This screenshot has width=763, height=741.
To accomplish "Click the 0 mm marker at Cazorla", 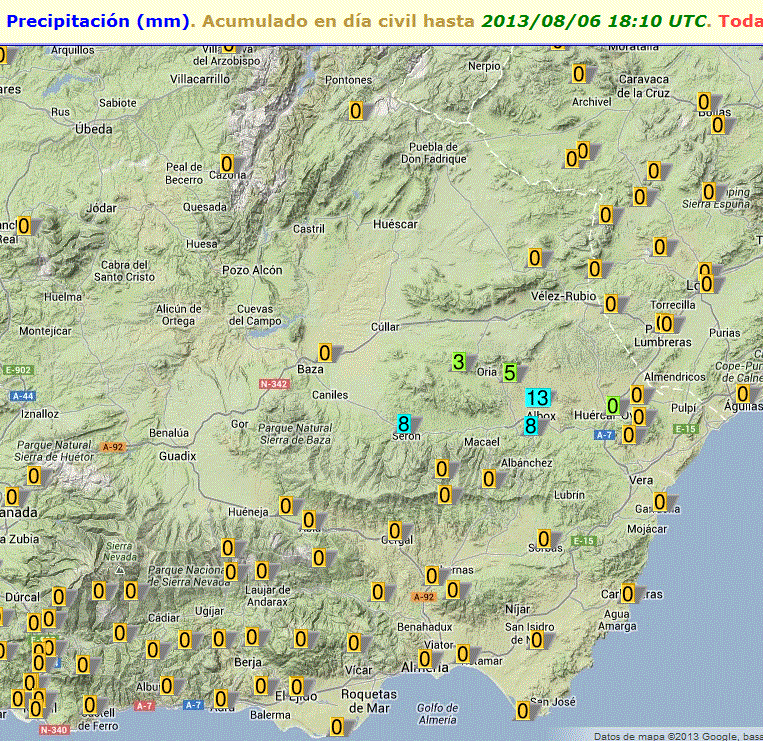I will [227, 163].
